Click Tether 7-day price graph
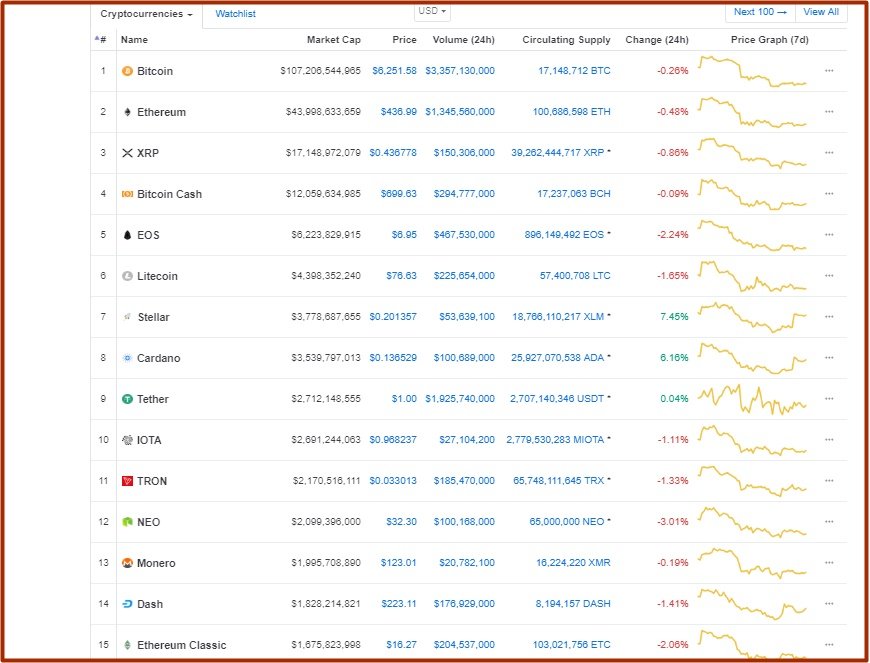 (x=752, y=399)
